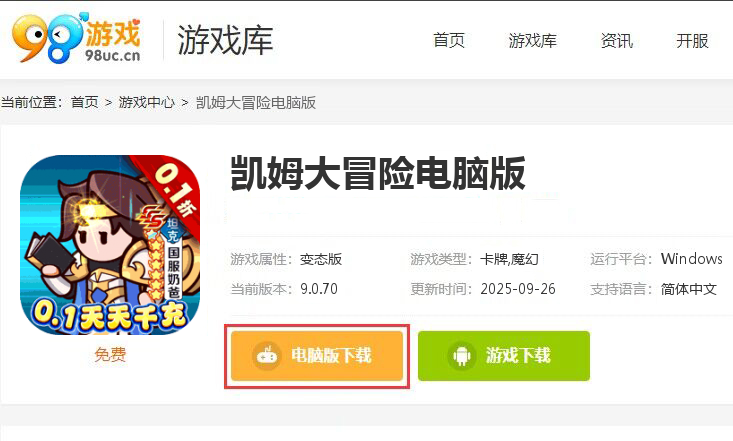Viewport: 733px width, 441px height.
Task: Click the 游戏下载 green button
Action: tap(504, 356)
